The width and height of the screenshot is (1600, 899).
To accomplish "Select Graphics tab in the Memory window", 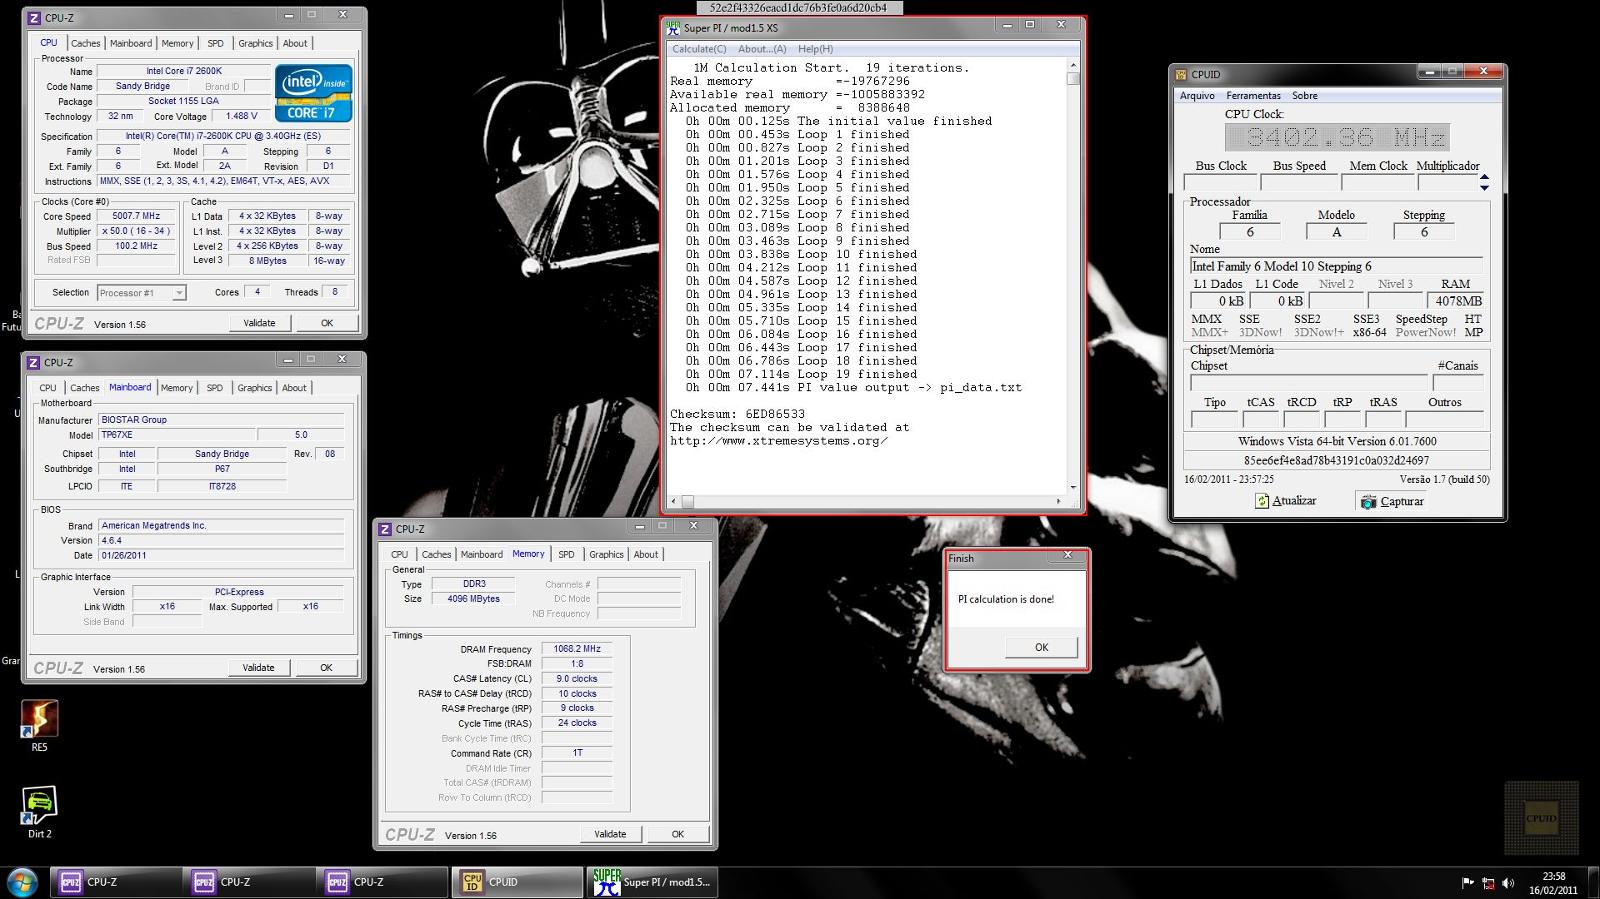I will [x=606, y=554].
